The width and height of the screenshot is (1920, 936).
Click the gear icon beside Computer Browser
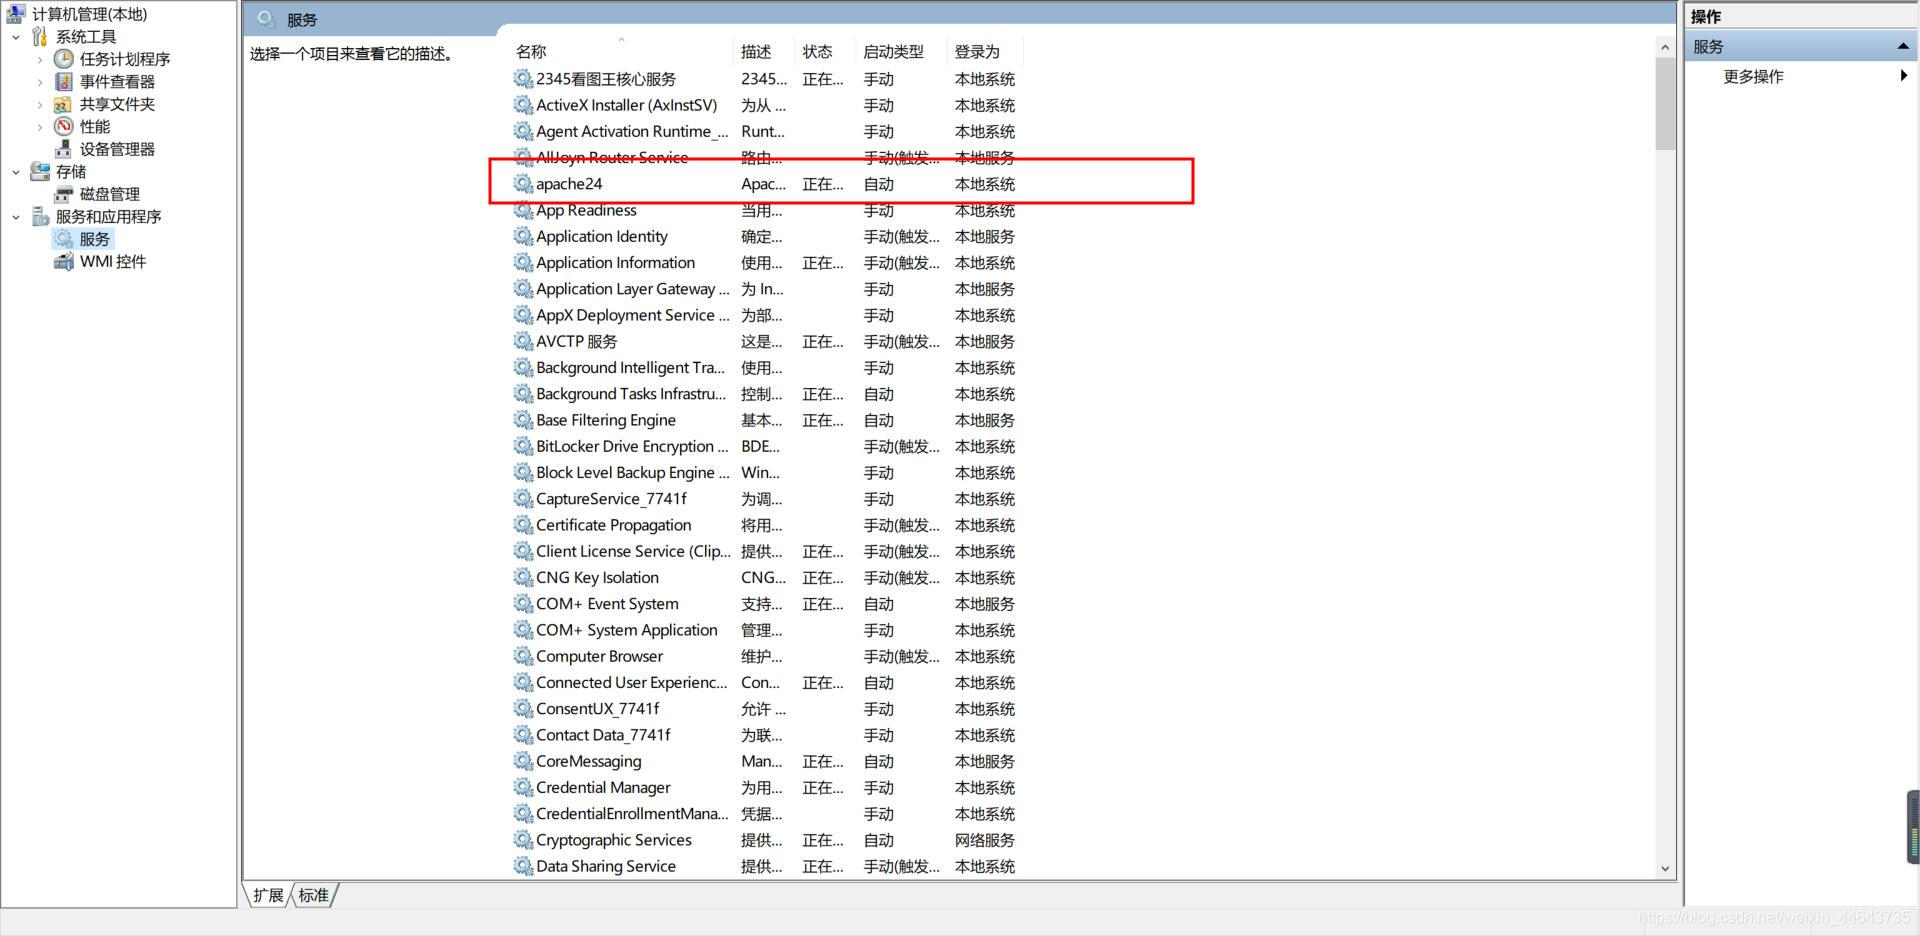point(523,656)
